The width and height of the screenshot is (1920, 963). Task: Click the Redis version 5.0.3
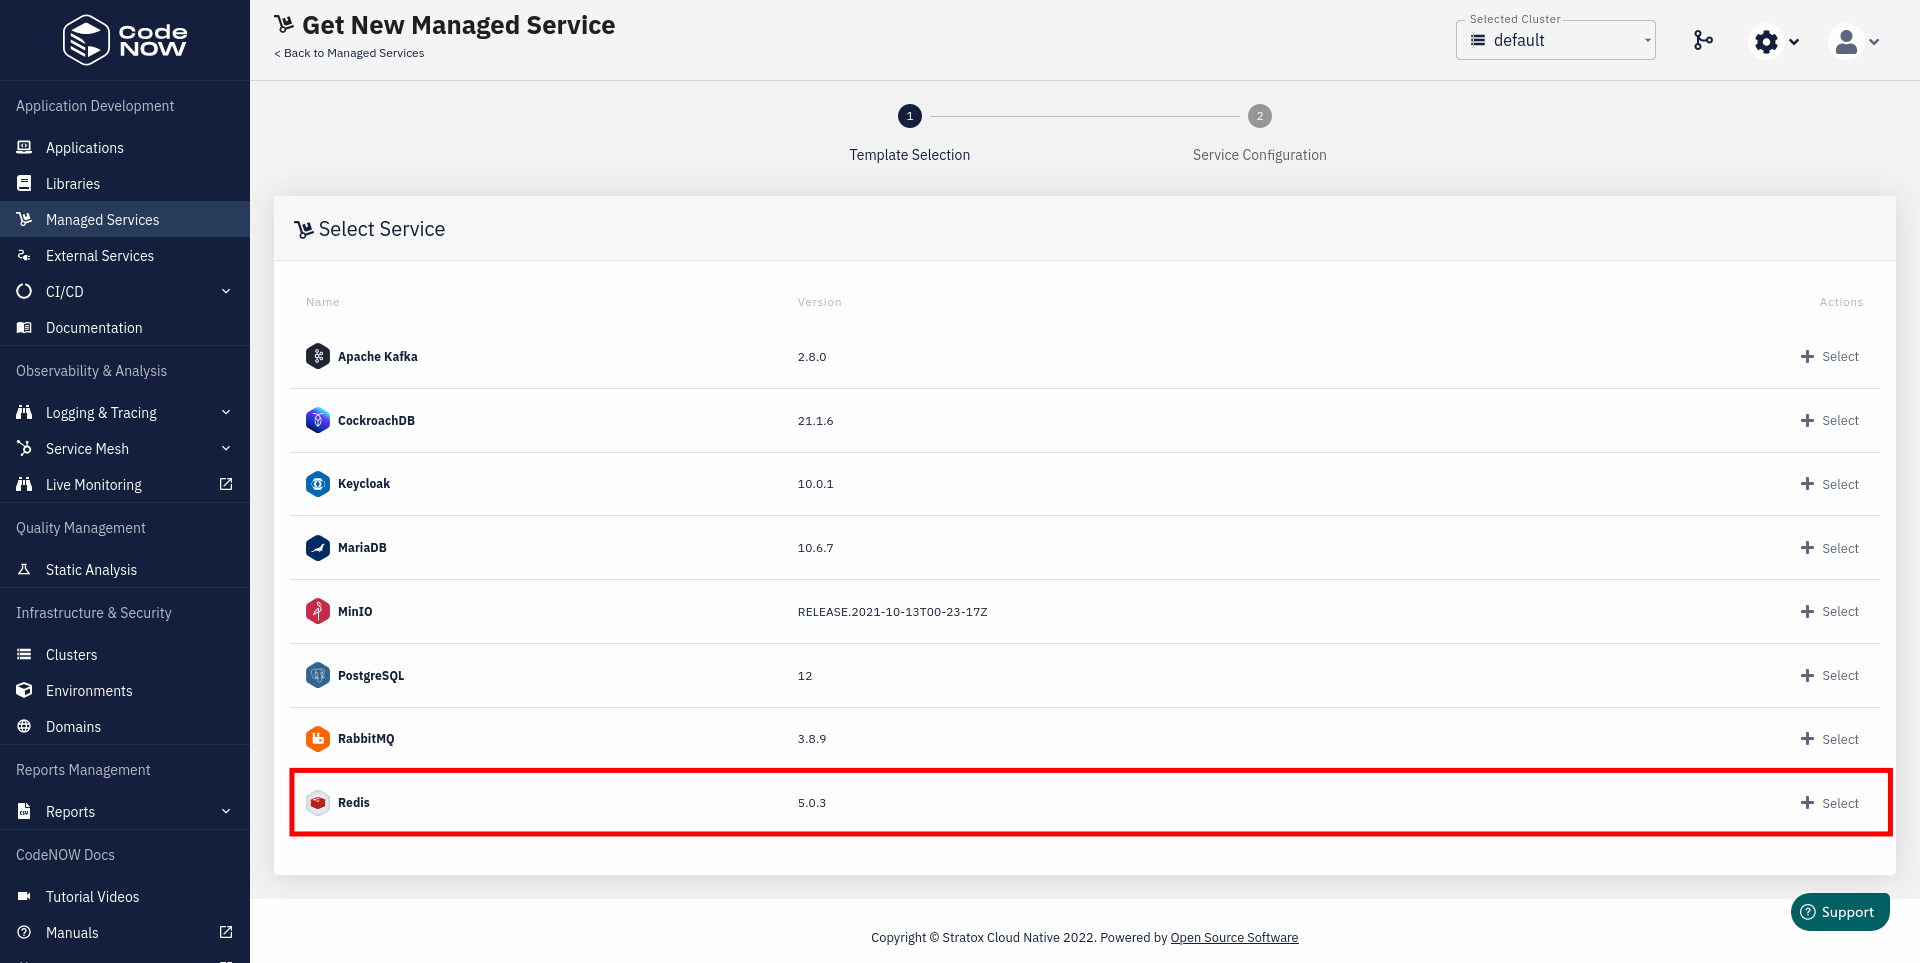(x=812, y=803)
